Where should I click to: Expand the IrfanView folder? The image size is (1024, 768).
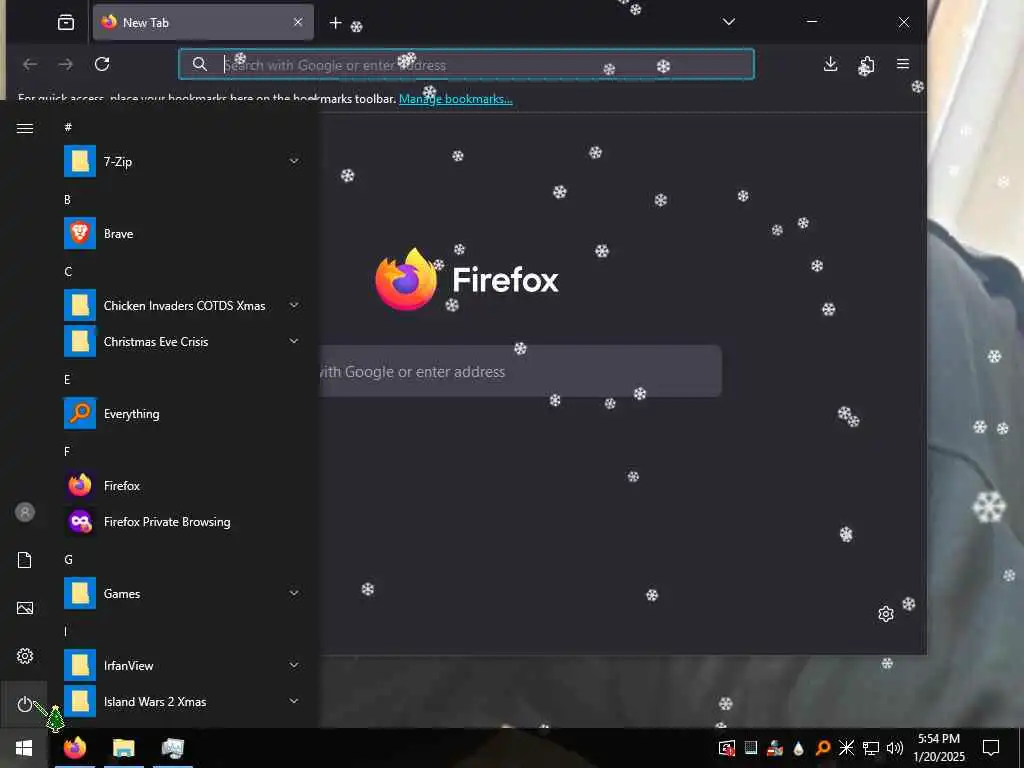pos(295,665)
